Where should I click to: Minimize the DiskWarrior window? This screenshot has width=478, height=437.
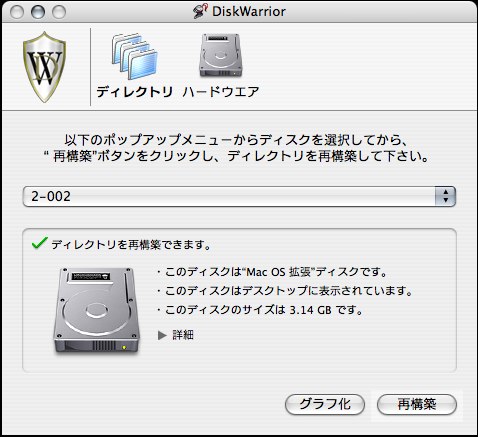tap(38, 12)
